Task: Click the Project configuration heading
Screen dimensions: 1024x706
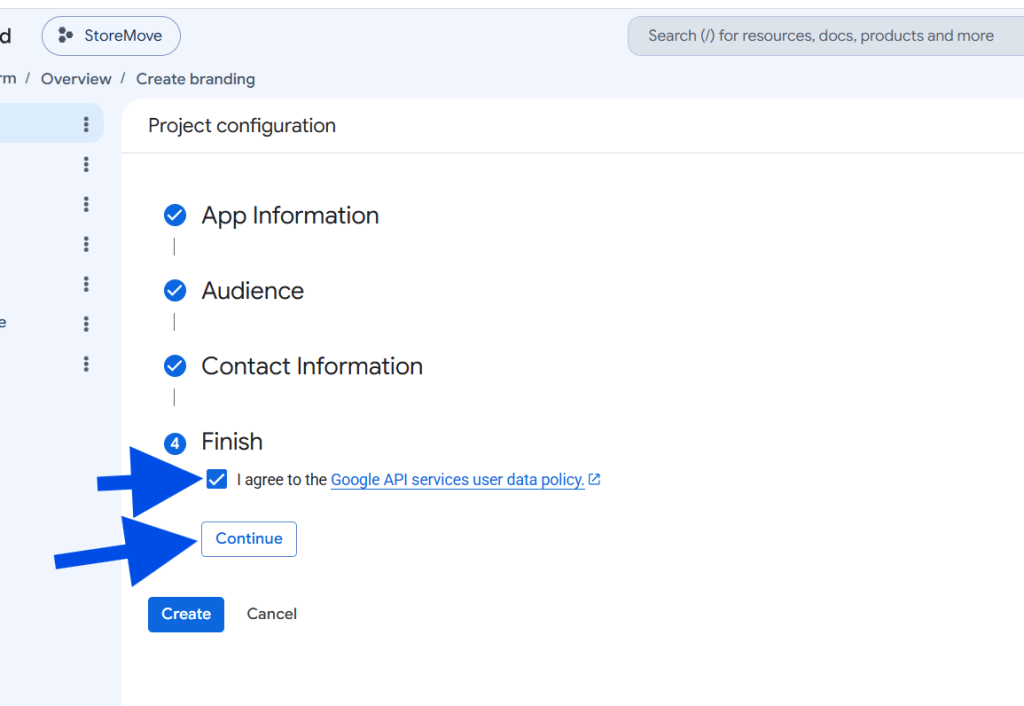Action: click(x=242, y=125)
